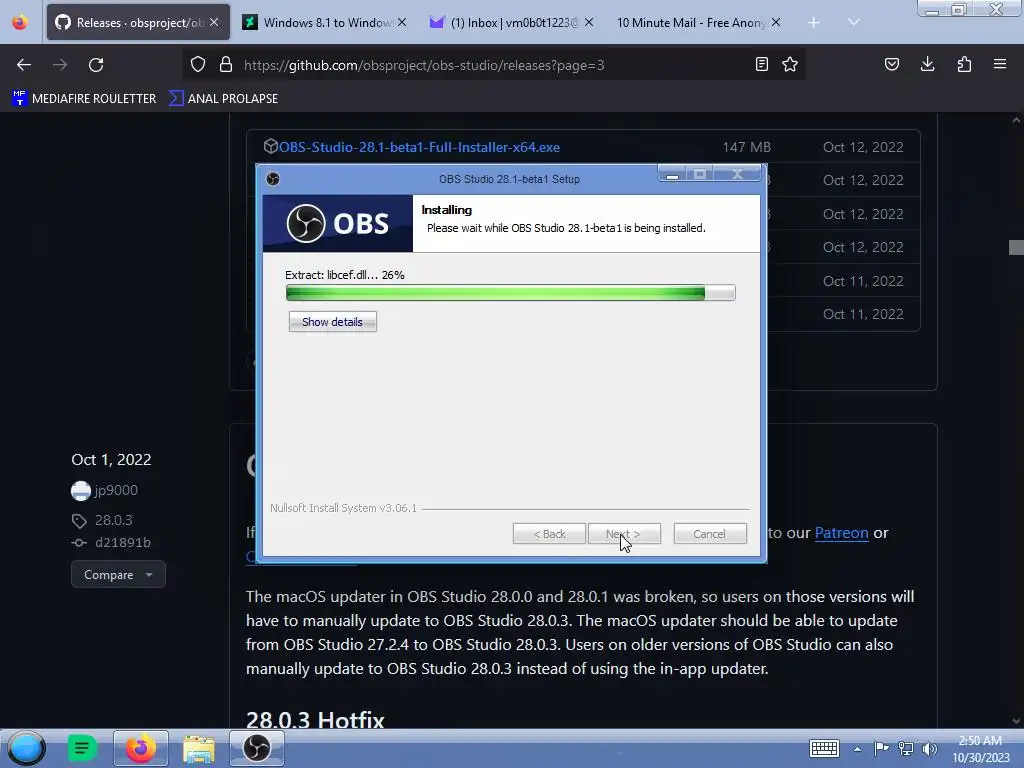Image resolution: width=1024 pixels, height=768 pixels.
Task: Bookmark this page with the star icon
Action: (x=790, y=65)
